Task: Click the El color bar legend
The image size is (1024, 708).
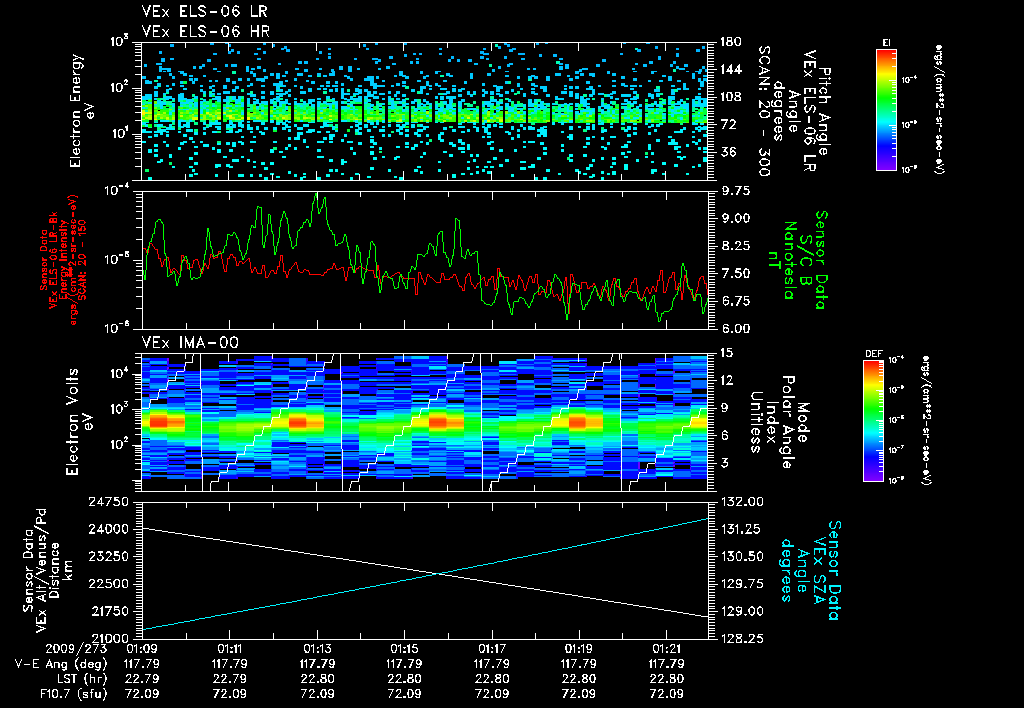Action: pyautogui.click(x=886, y=110)
